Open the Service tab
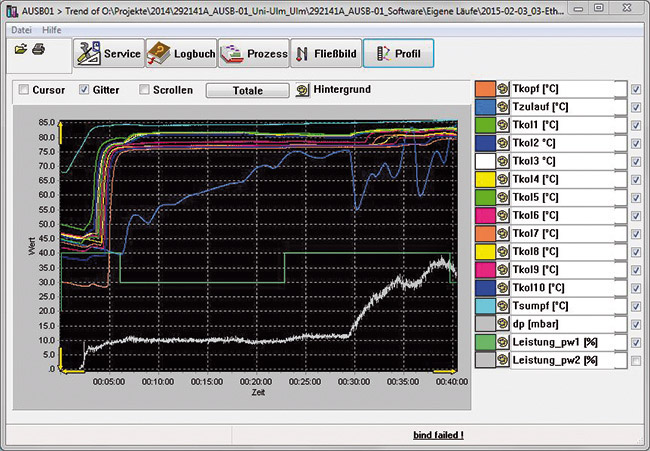This screenshot has height=451, width=650. (x=109, y=53)
